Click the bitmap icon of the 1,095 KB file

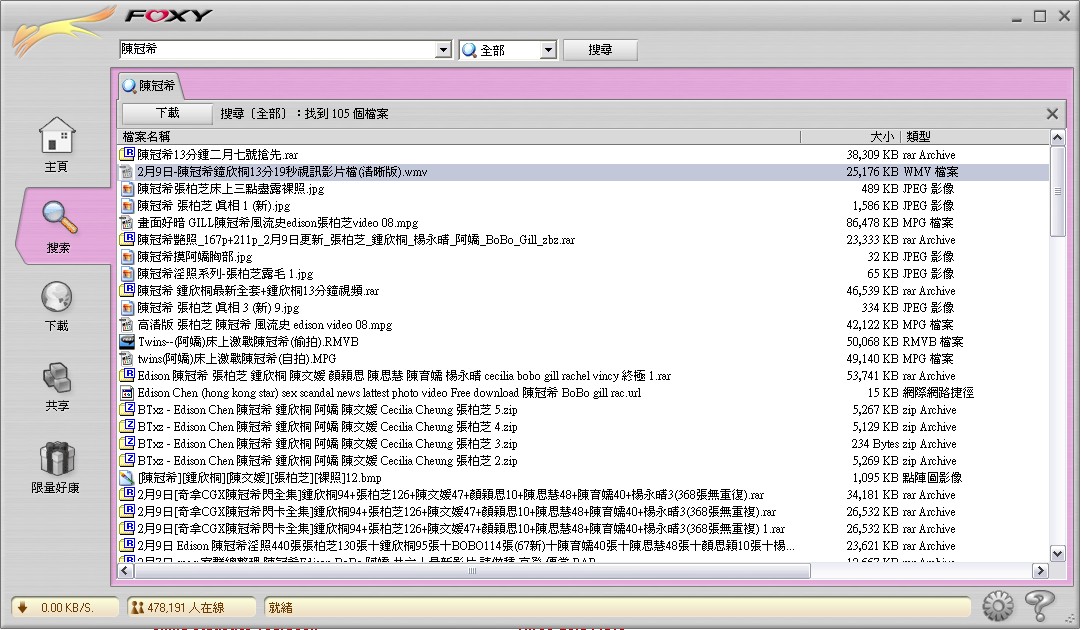tap(127, 478)
